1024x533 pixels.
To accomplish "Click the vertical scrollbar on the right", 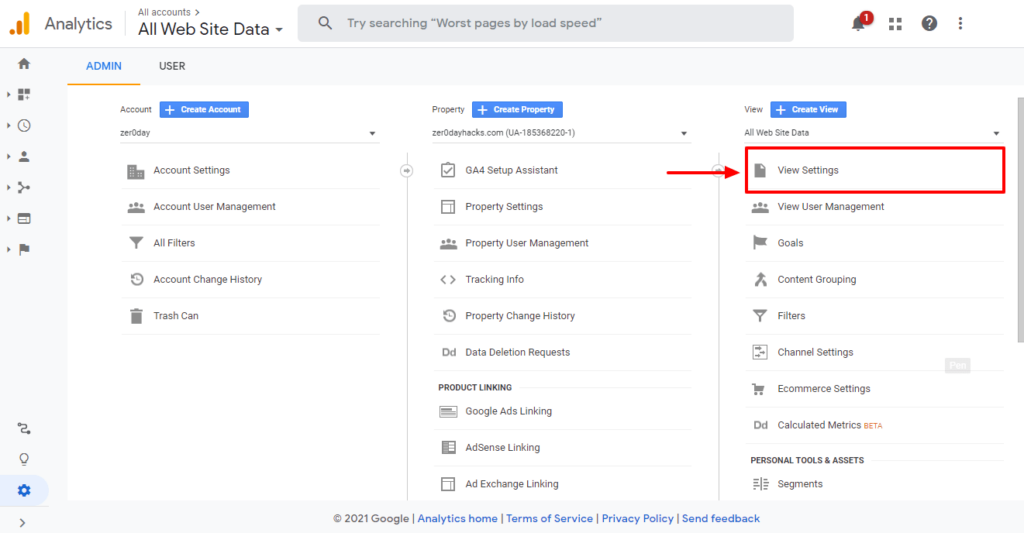I will (x=1019, y=220).
